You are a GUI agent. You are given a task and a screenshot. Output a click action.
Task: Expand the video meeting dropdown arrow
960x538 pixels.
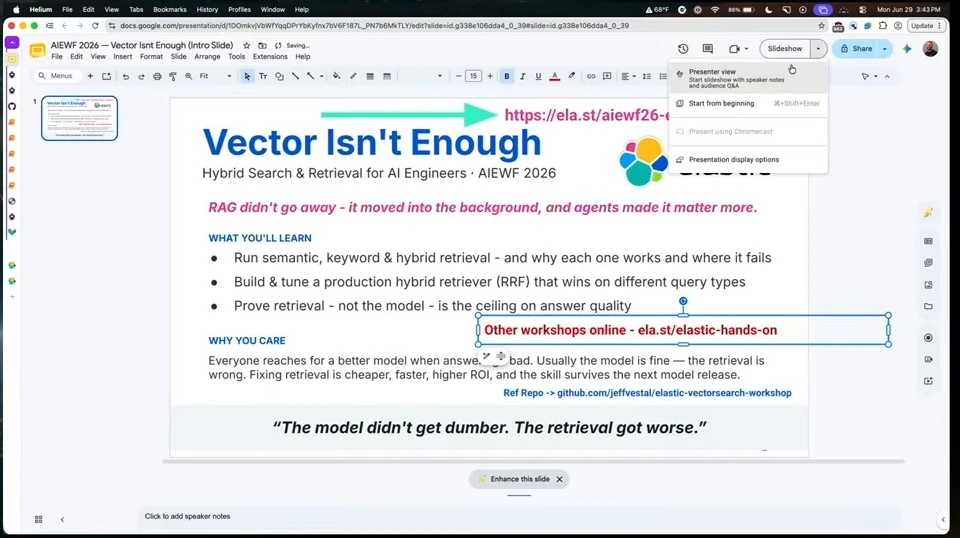[x=746, y=49]
